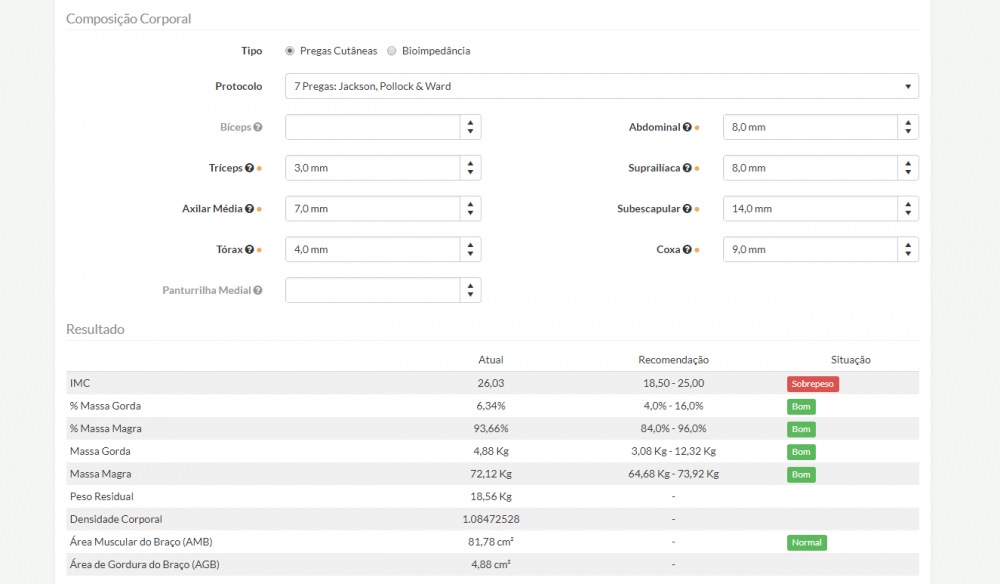Click help icon beside Suprailíaca
The height and width of the screenshot is (584, 1000).
coord(687,168)
